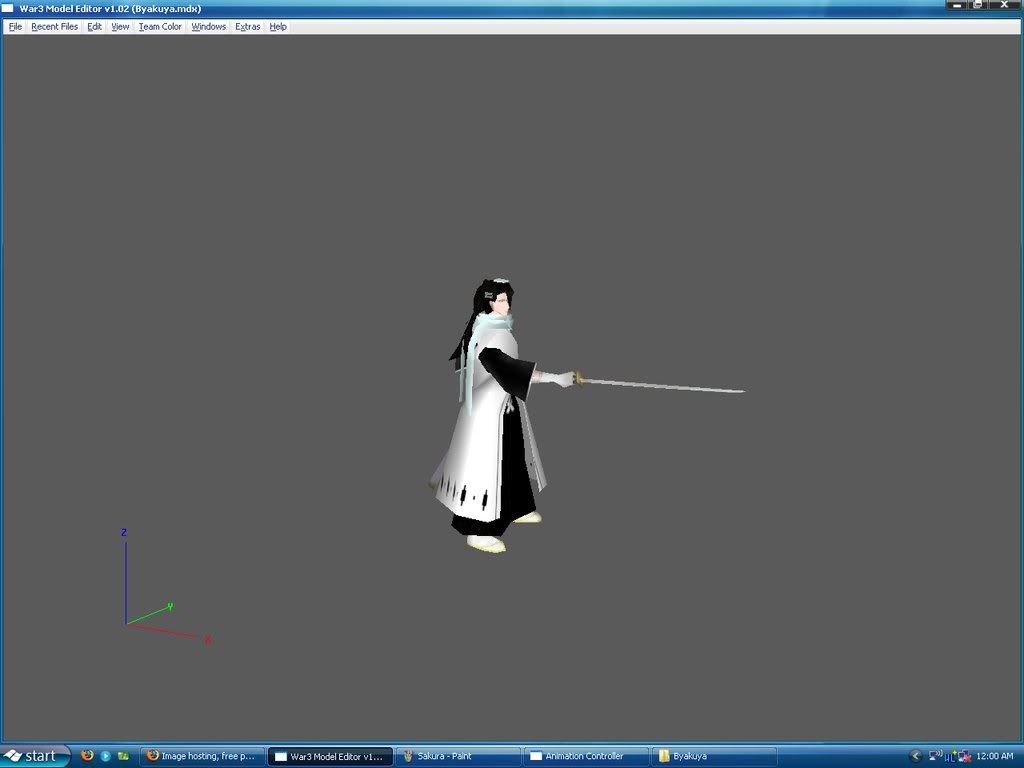Restore down the War3 Model Editor window
The image size is (1024, 768).
pyautogui.click(x=978, y=6)
